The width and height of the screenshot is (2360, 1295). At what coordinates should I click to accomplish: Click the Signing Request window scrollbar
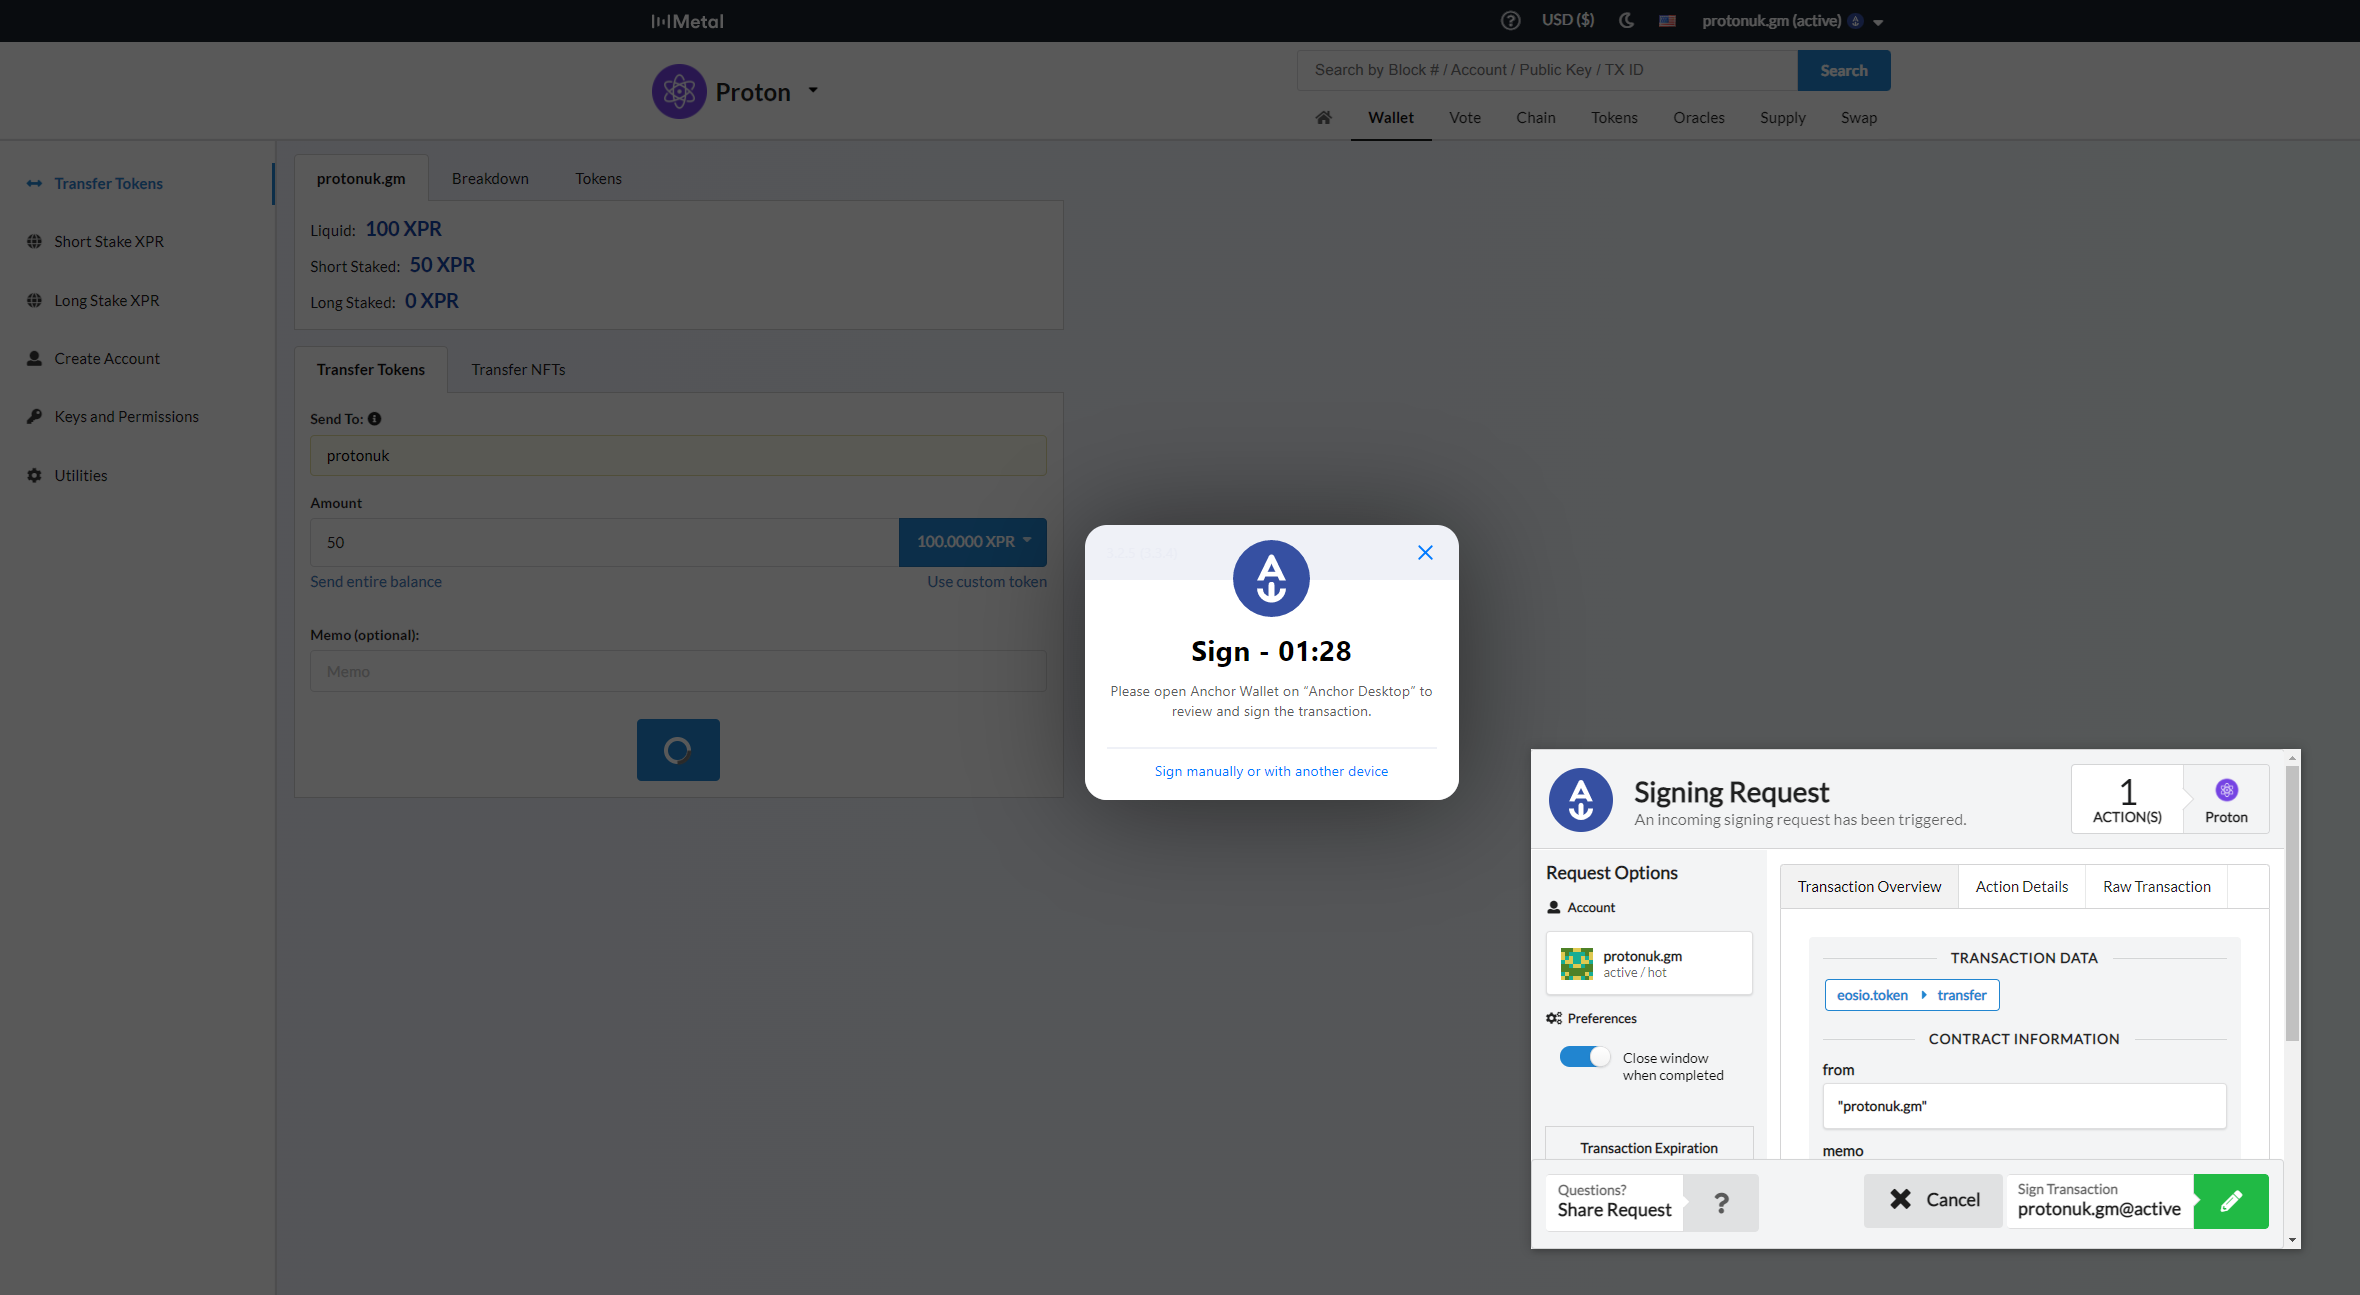point(2292,905)
